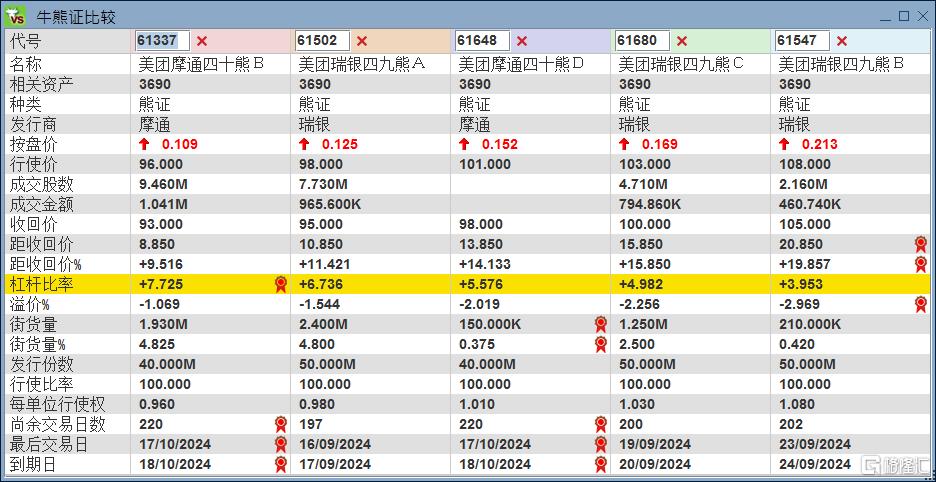Remove warrant 61547 with its red X
The height and width of the screenshot is (482, 936).
point(842,41)
